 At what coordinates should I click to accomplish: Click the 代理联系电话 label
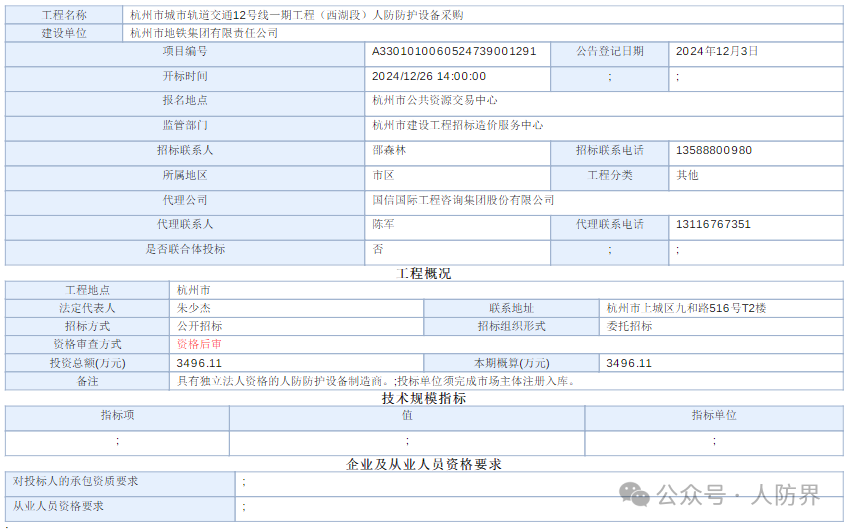(x=610, y=224)
